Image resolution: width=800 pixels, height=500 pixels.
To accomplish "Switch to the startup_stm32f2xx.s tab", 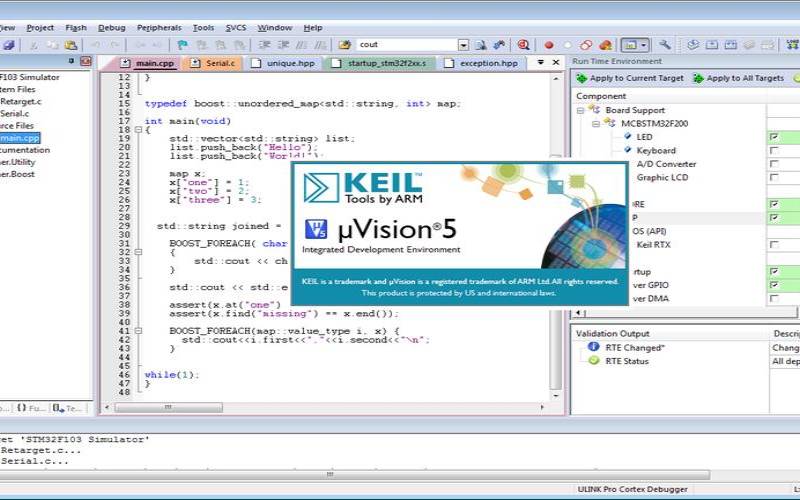I will (379, 63).
